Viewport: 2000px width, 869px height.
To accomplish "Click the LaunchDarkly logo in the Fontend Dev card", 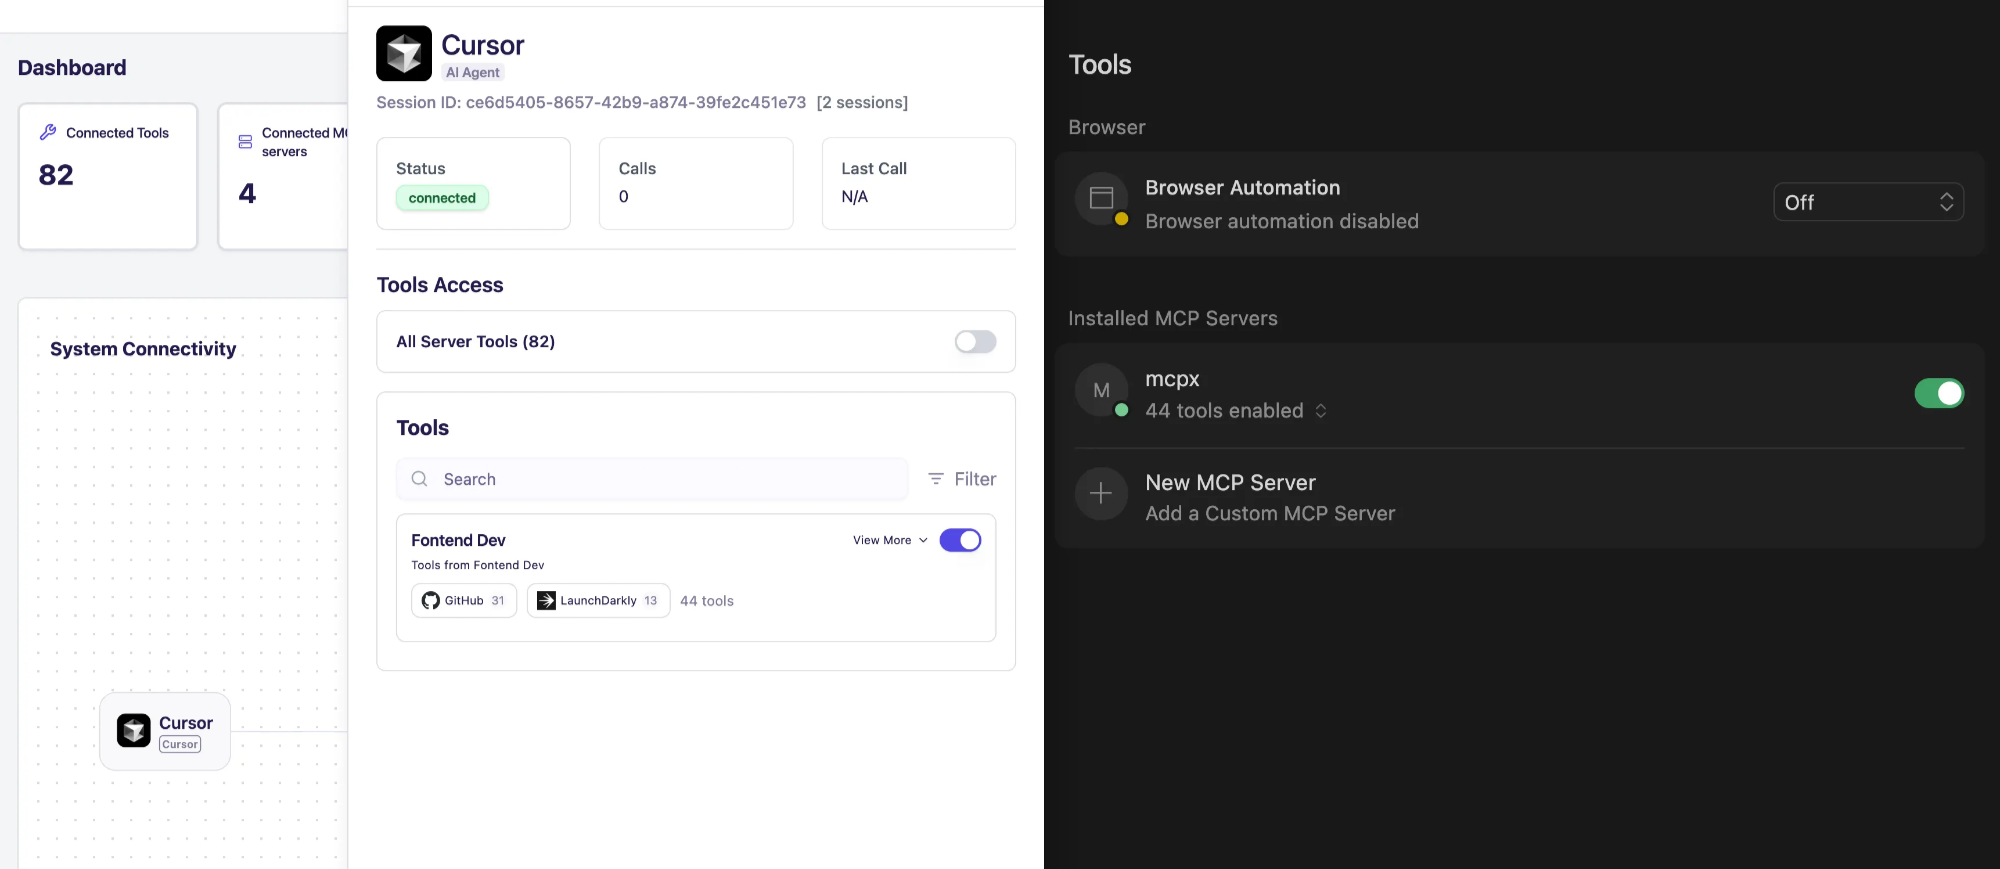I will tap(546, 600).
